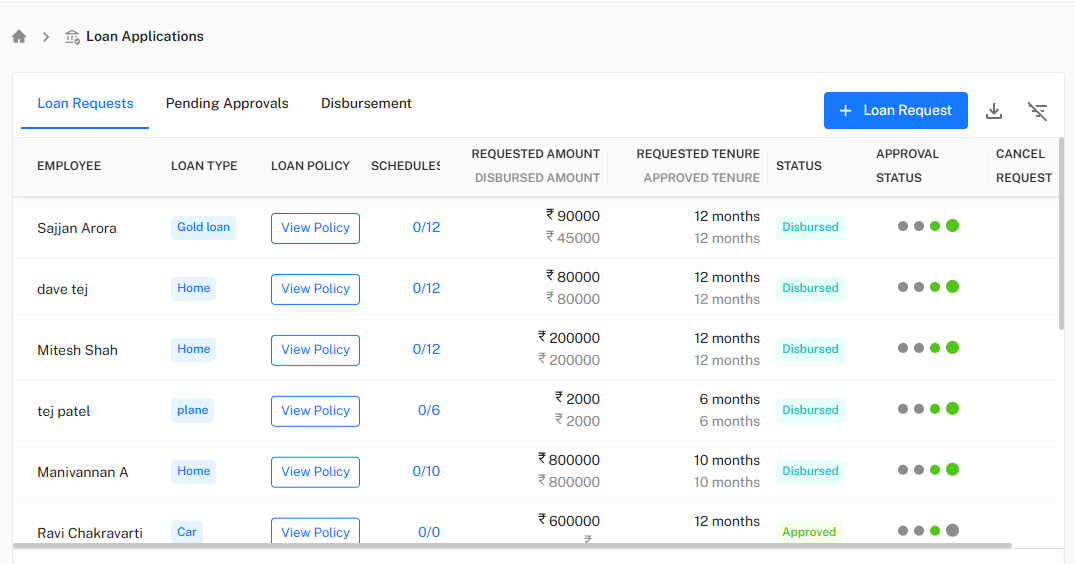Open the 0/12 schedules link for dave tej
Viewport: 1075px width, 564px height.
[x=426, y=289]
